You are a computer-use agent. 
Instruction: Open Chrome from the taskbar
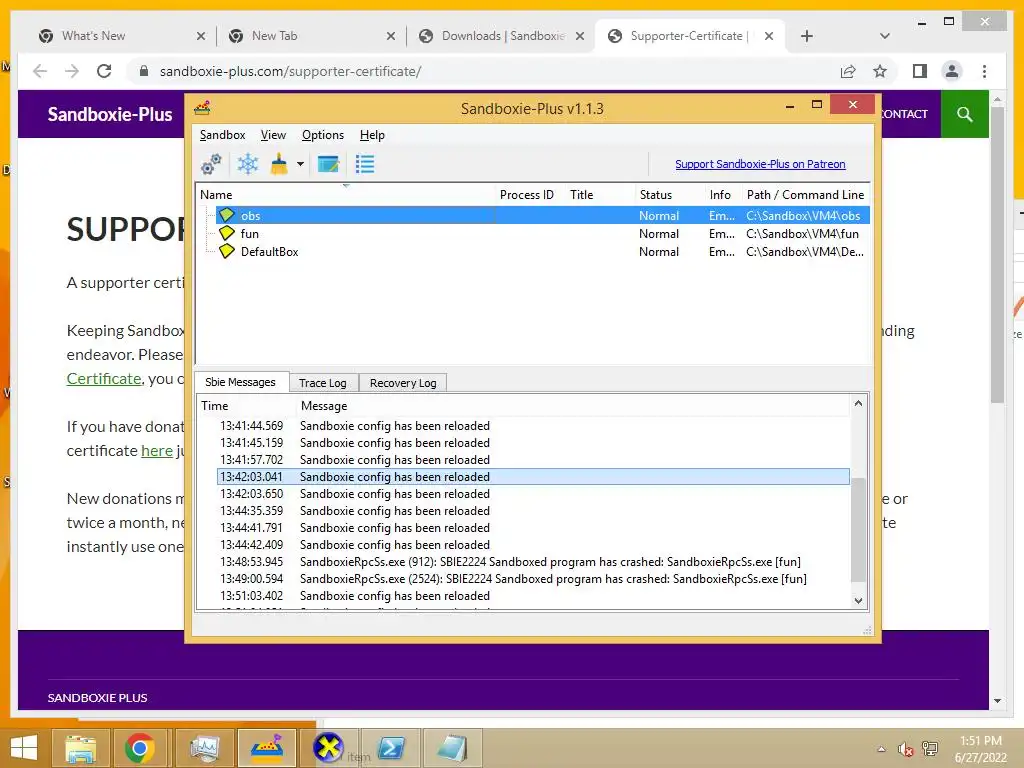pos(139,748)
